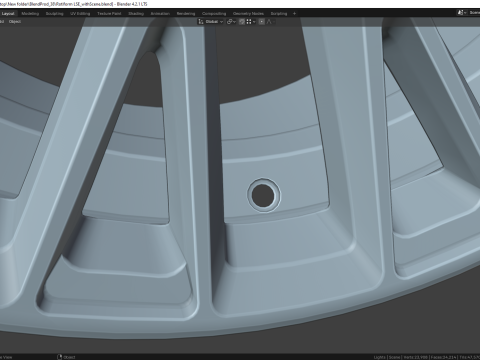Open the Global transform orientation dropdown
Screen dimensions: 480x360
tap(211, 22)
